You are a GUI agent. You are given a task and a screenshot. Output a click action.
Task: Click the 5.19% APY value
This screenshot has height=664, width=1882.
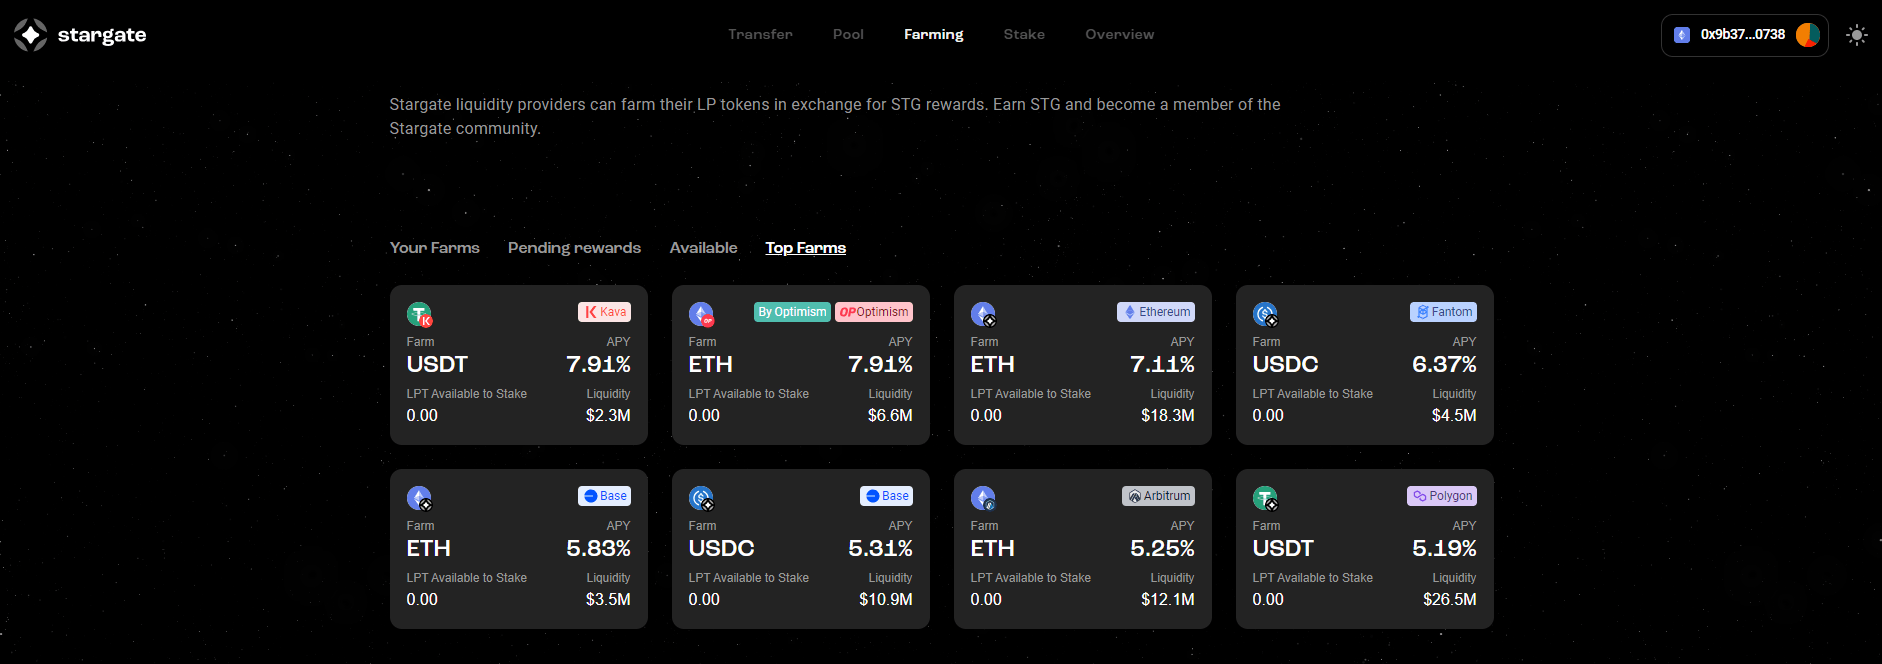pyautogui.click(x=1444, y=548)
